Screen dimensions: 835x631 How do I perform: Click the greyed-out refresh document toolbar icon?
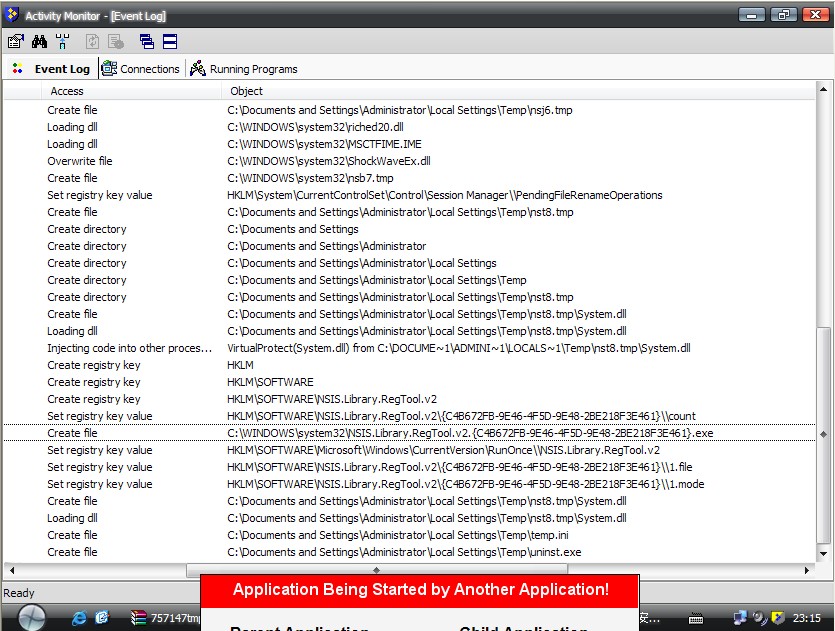point(92,41)
